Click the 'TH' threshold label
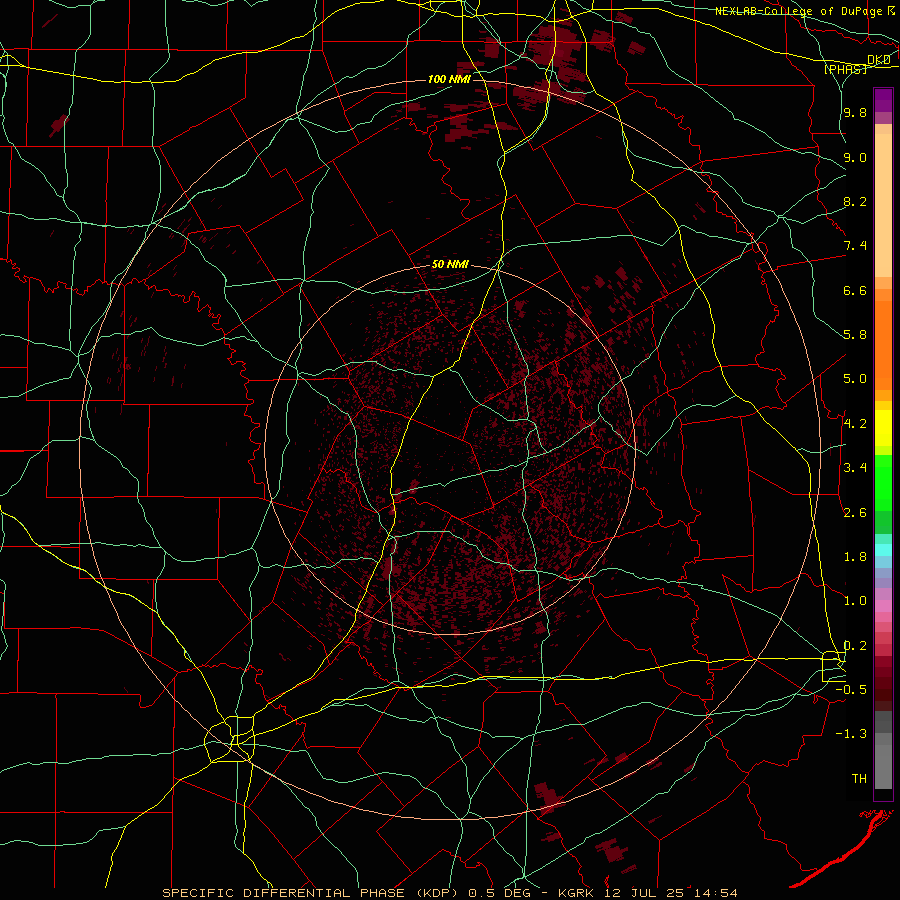Viewport: 900px width, 900px height. (x=859, y=779)
